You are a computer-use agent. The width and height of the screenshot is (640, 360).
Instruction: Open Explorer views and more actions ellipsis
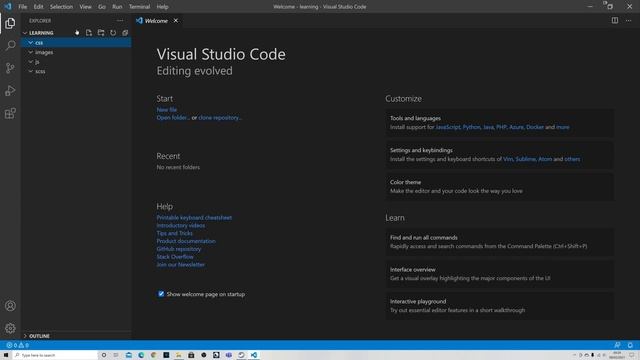click(x=120, y=20)
